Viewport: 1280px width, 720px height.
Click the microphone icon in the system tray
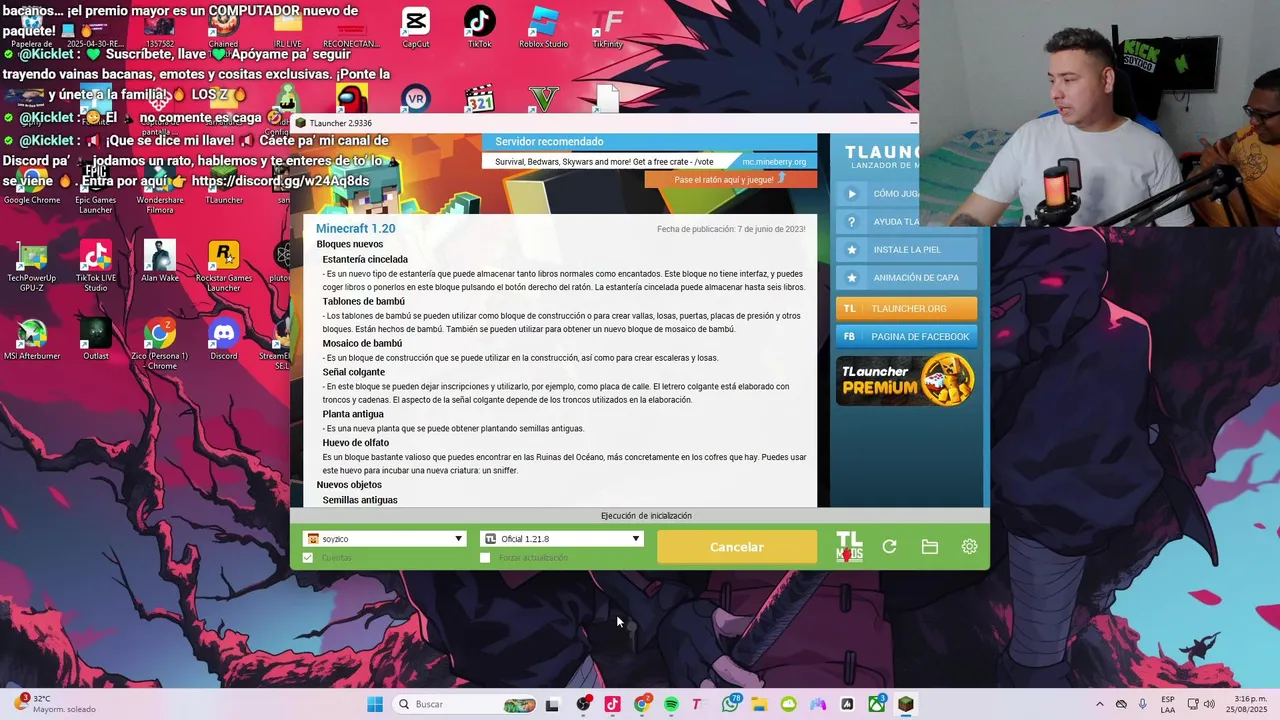click(1143, 704)
